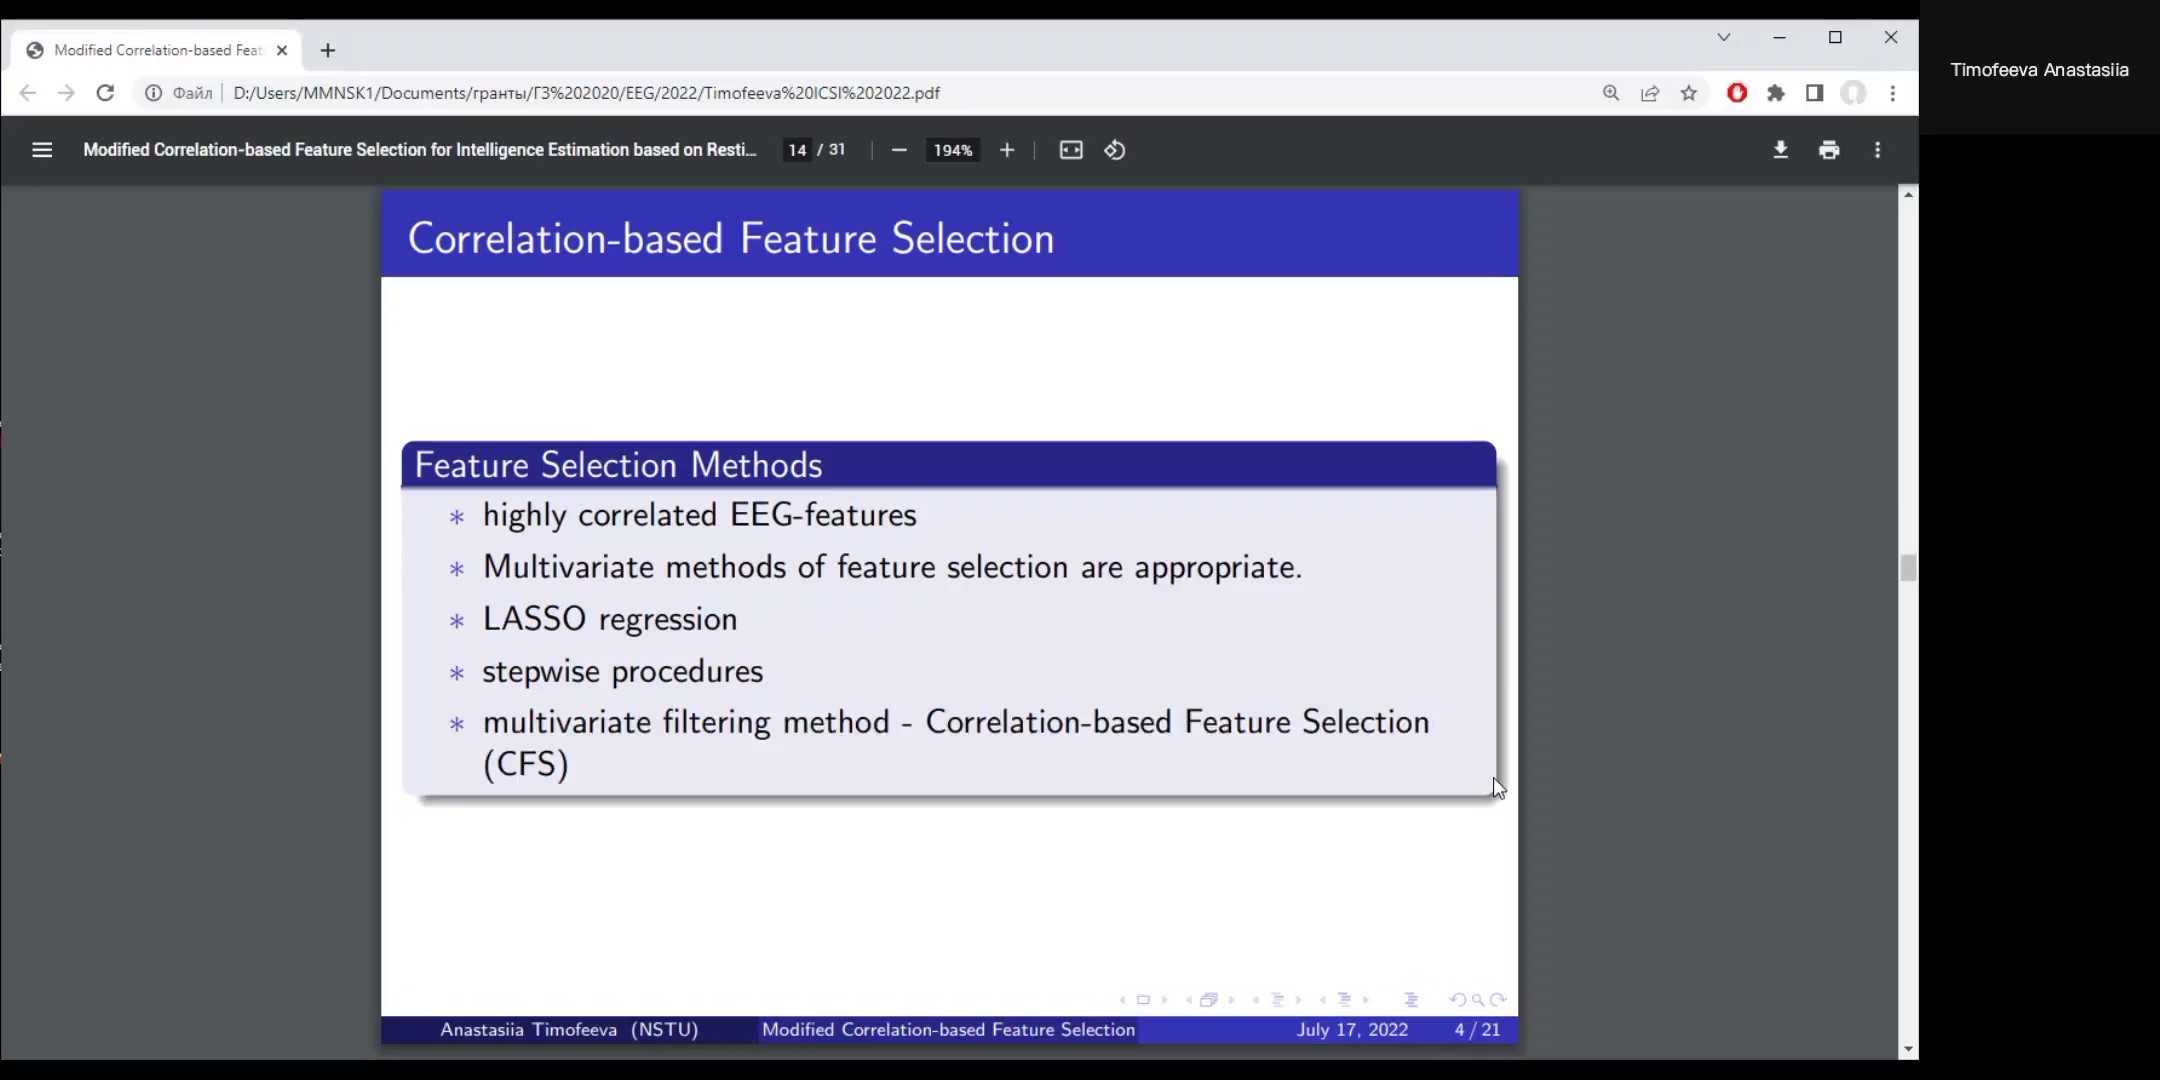The width and height of the screenshot is (2160, 1080).
Task: Click the address bar file URL
Action: tap(586, 93)
